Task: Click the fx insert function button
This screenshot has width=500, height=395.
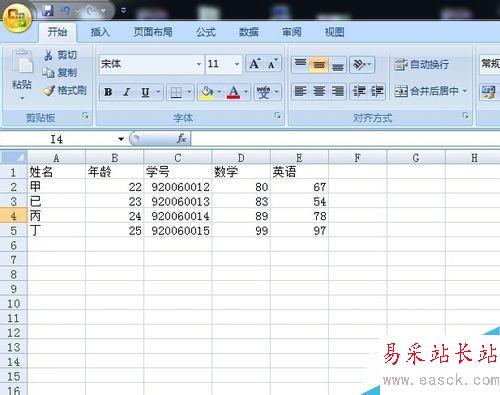Action: (181, 139)
